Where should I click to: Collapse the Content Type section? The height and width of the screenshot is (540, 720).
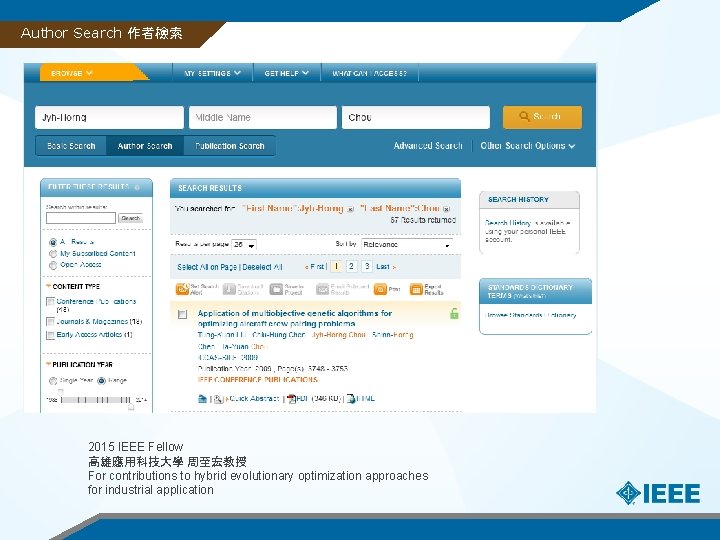coord(49,286)
